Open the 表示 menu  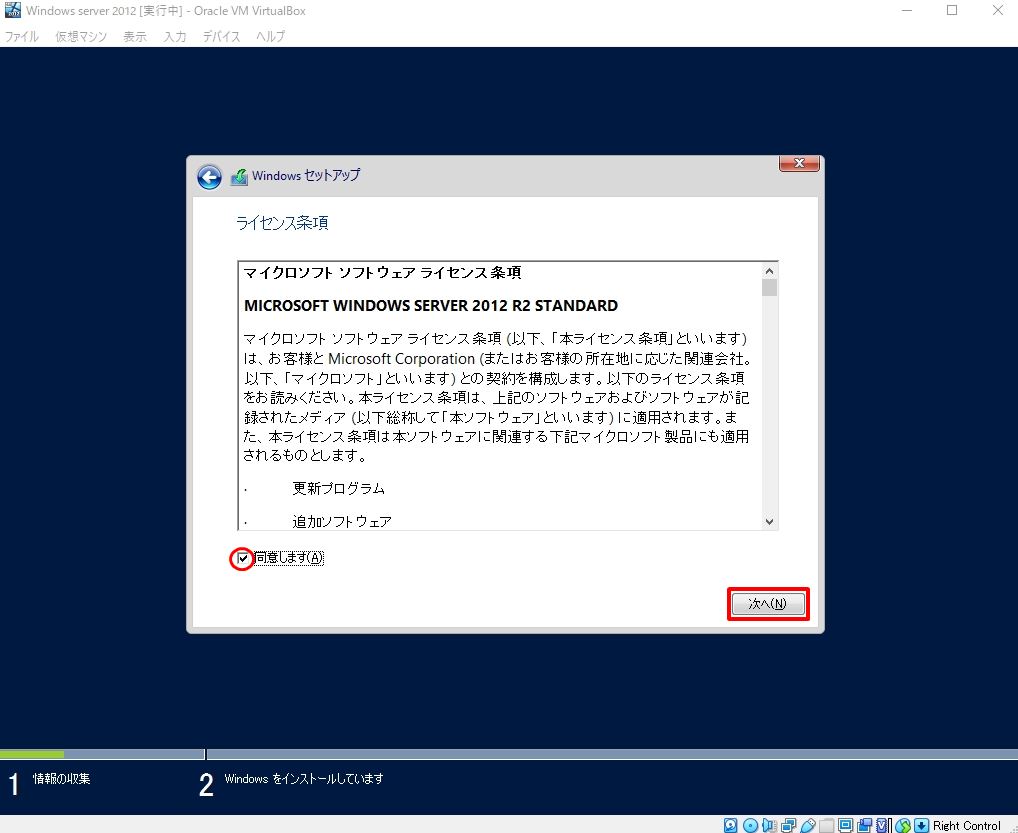click(135, 36)
